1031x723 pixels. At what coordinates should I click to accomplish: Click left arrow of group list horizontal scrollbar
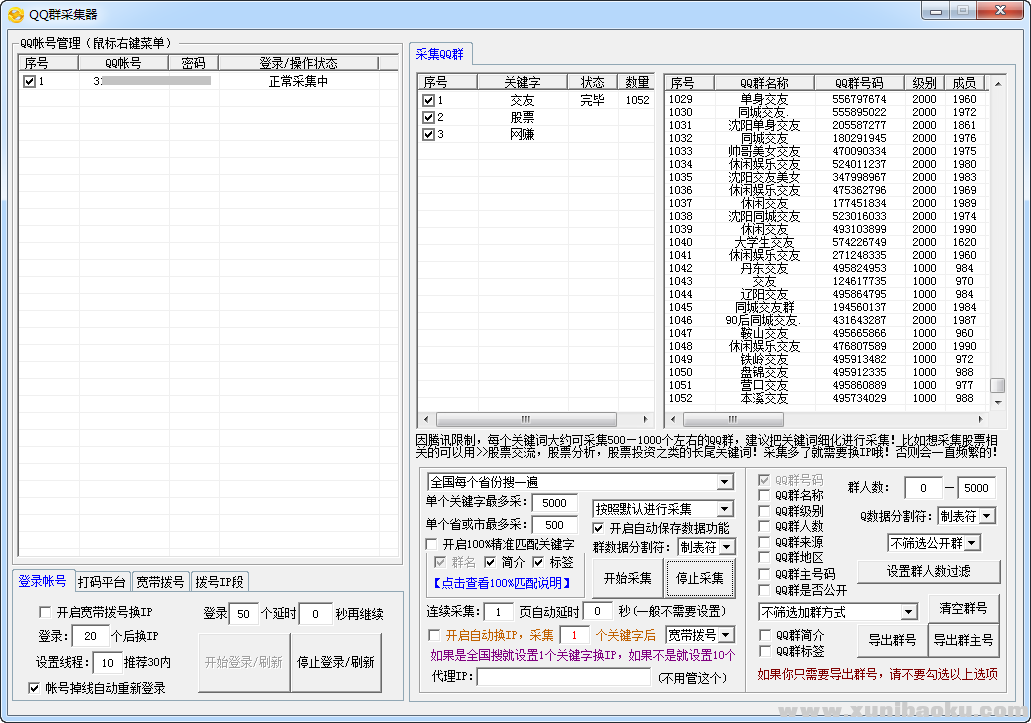[x=673, y=420]
